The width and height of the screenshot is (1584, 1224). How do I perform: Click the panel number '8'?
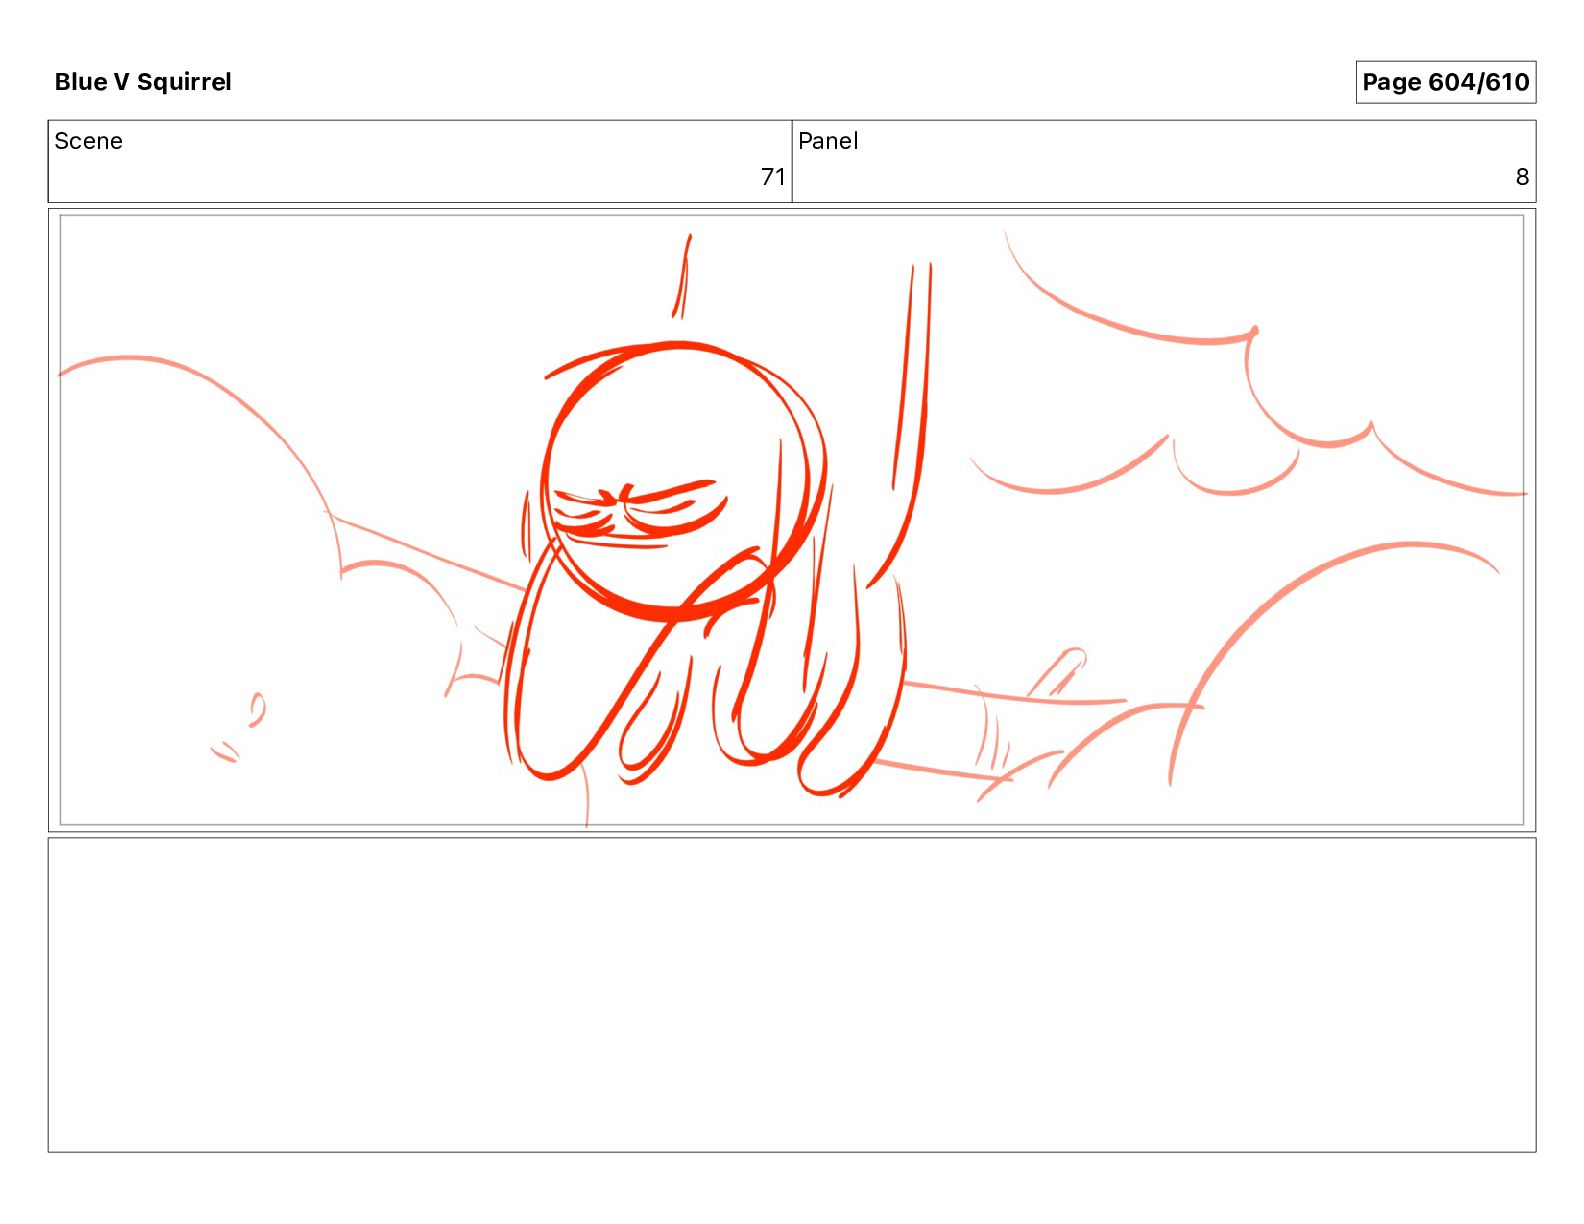click(x=1522, y=177)
